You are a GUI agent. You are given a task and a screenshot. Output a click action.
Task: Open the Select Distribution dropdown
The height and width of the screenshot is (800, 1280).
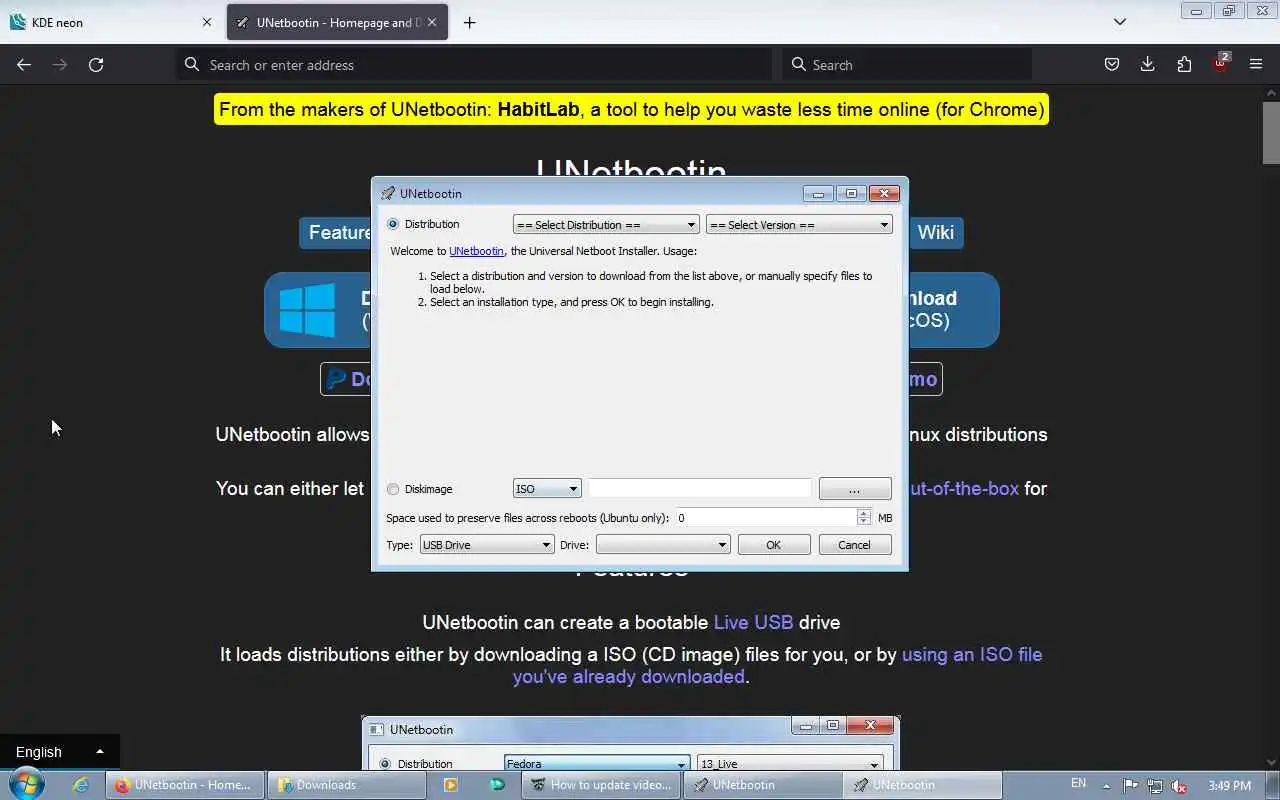(606, 225)
